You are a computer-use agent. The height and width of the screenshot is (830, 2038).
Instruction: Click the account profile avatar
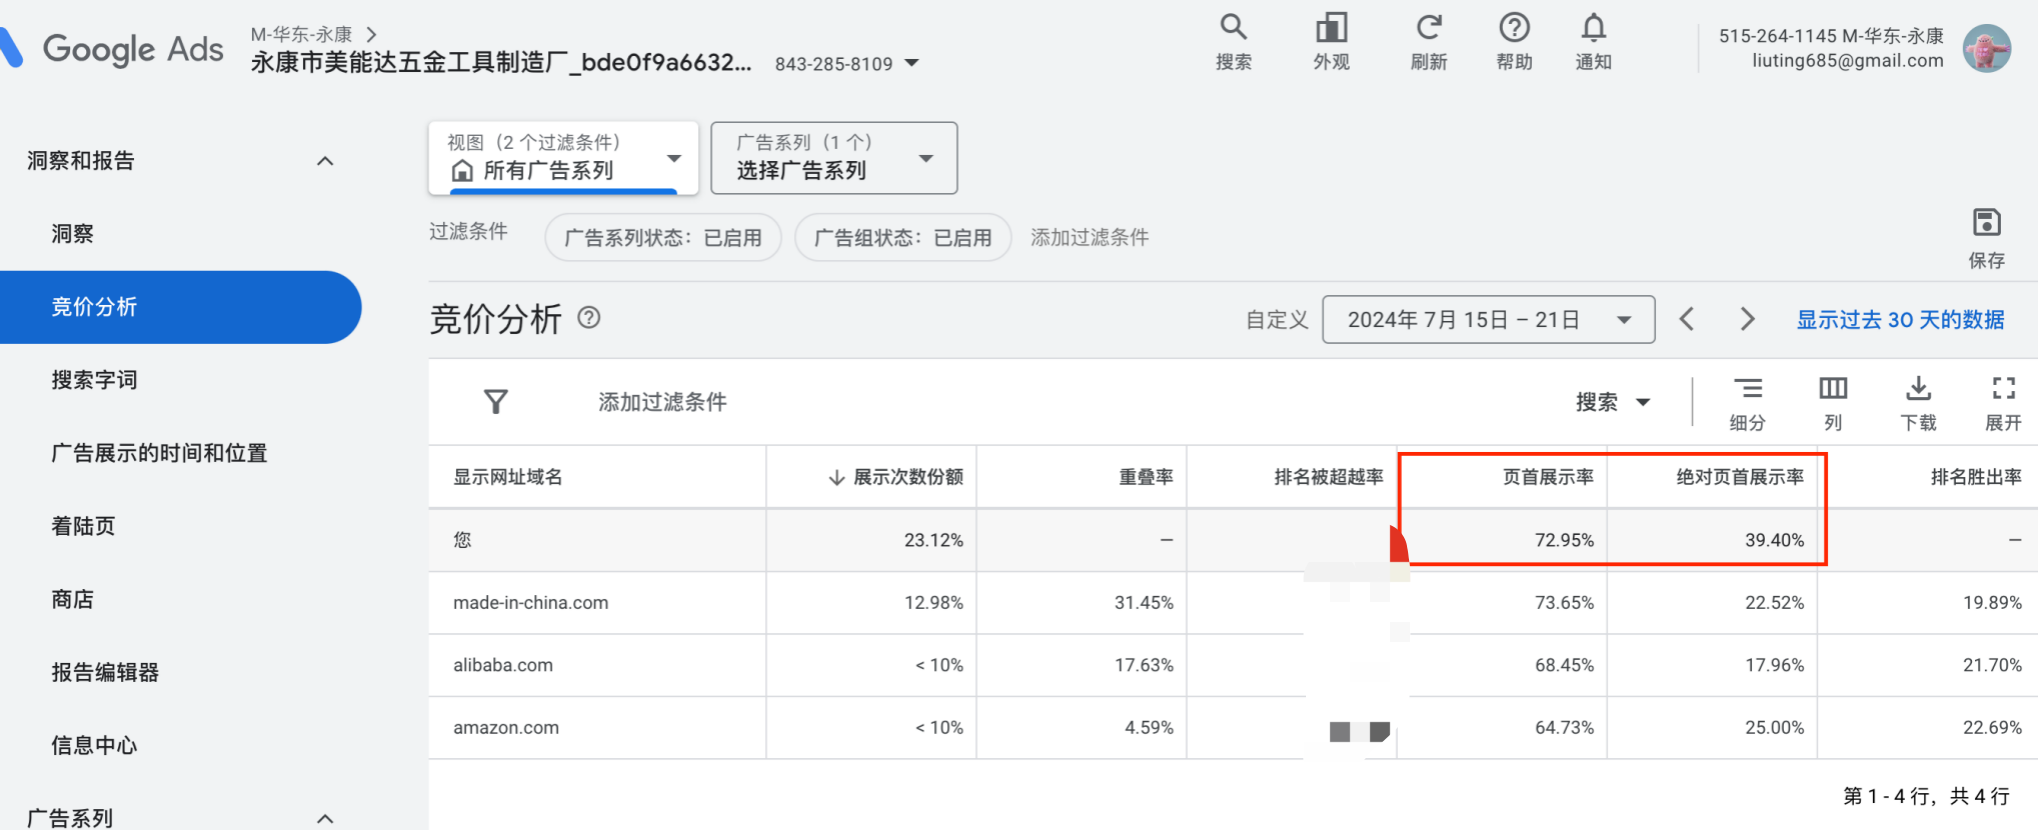1986,48
